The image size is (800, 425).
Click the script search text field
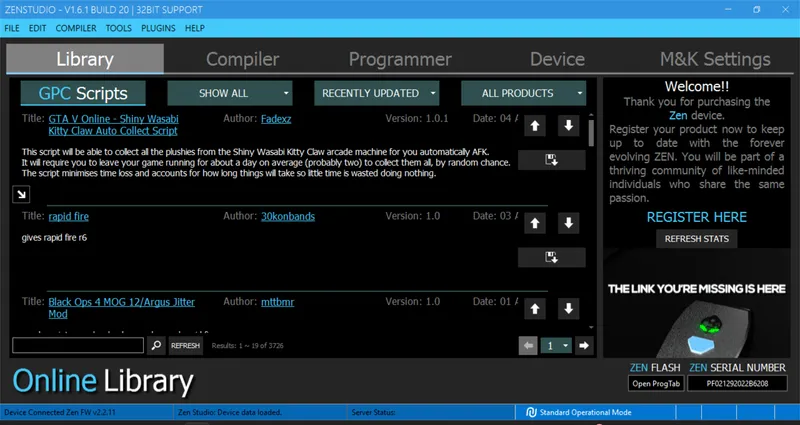click(78, 345)
